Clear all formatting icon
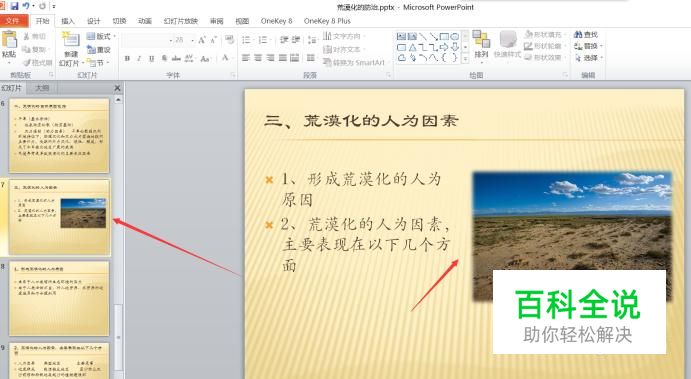691x379 pixels. [x=229, y=40]
